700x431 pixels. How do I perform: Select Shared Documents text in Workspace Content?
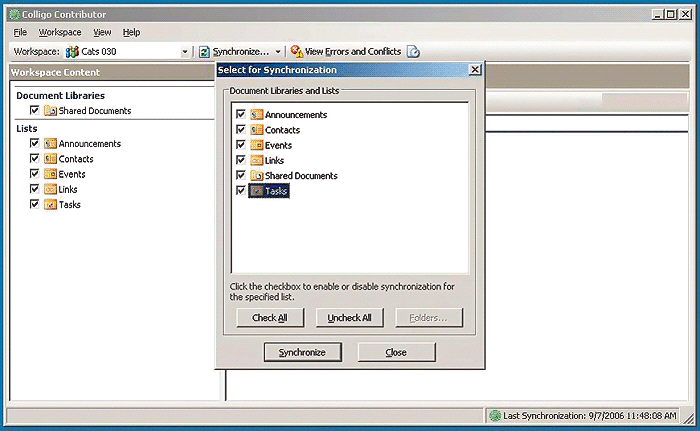[x=95, y=111]
